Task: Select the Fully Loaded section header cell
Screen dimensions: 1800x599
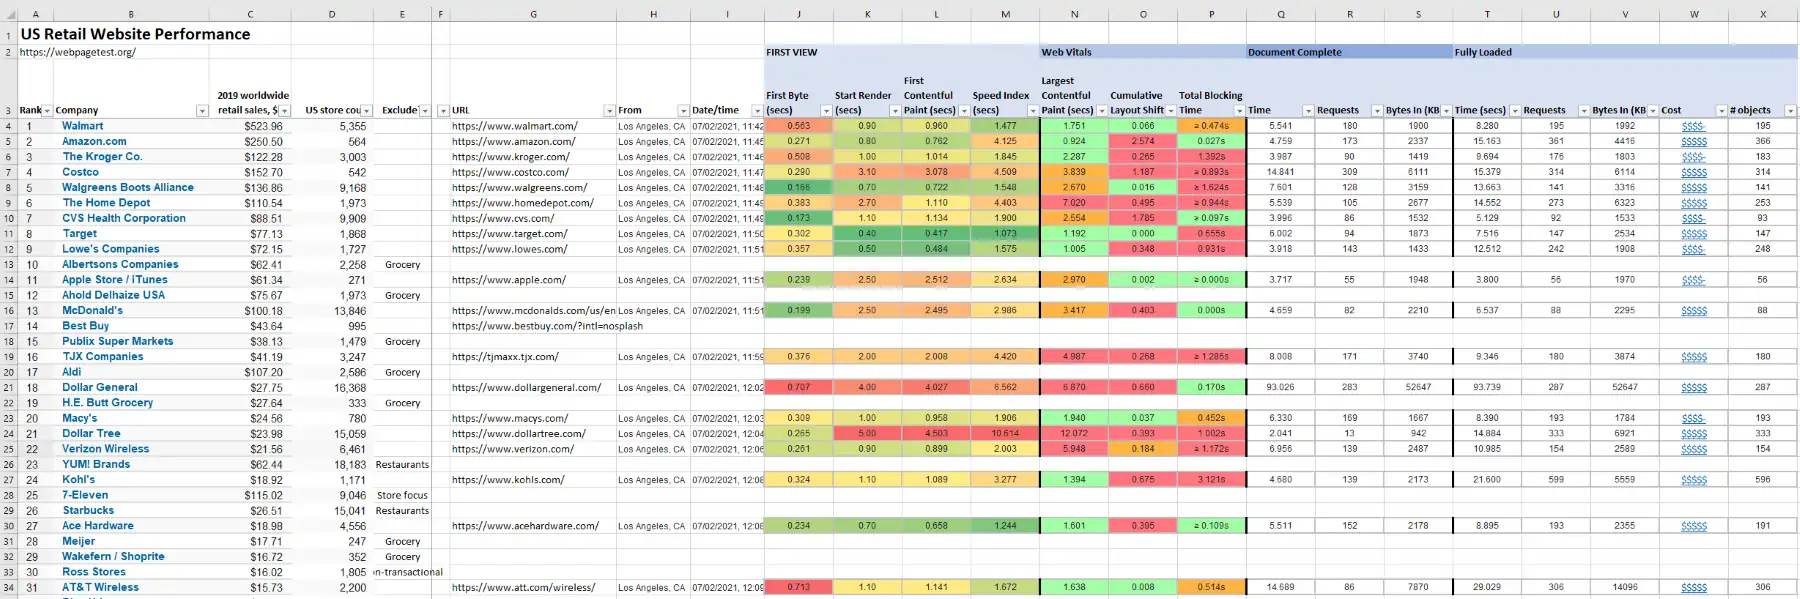Action: (x=1625, y=52)
